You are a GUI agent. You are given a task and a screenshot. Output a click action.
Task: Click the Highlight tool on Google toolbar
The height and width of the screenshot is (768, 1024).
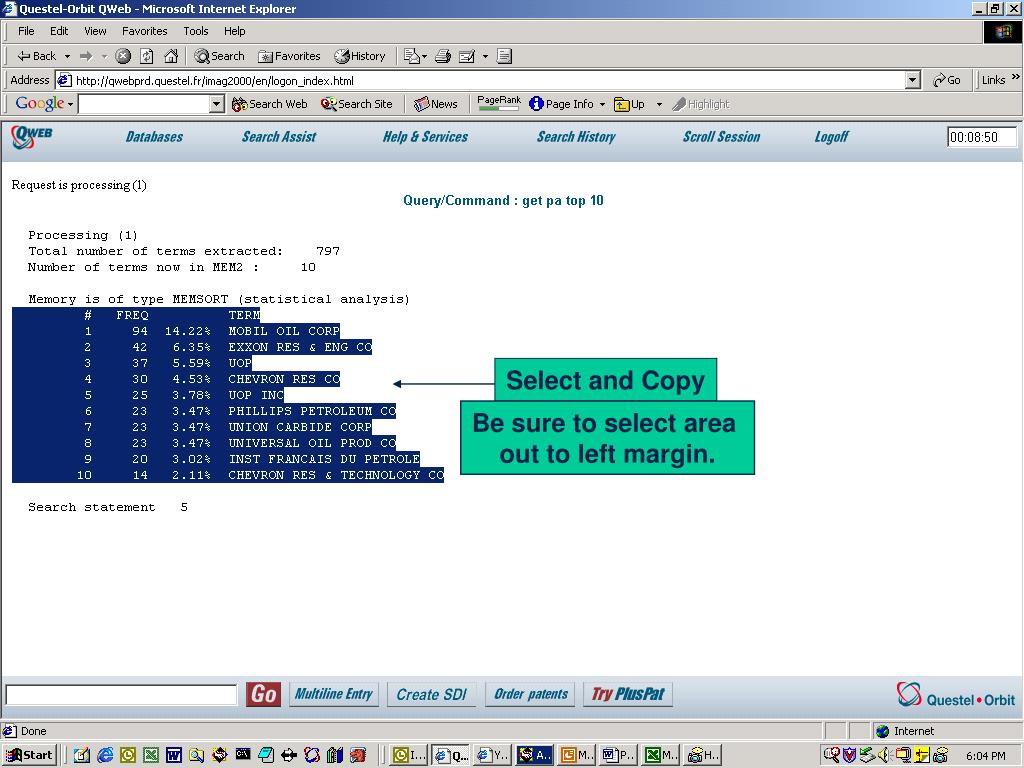click(701, 104)
